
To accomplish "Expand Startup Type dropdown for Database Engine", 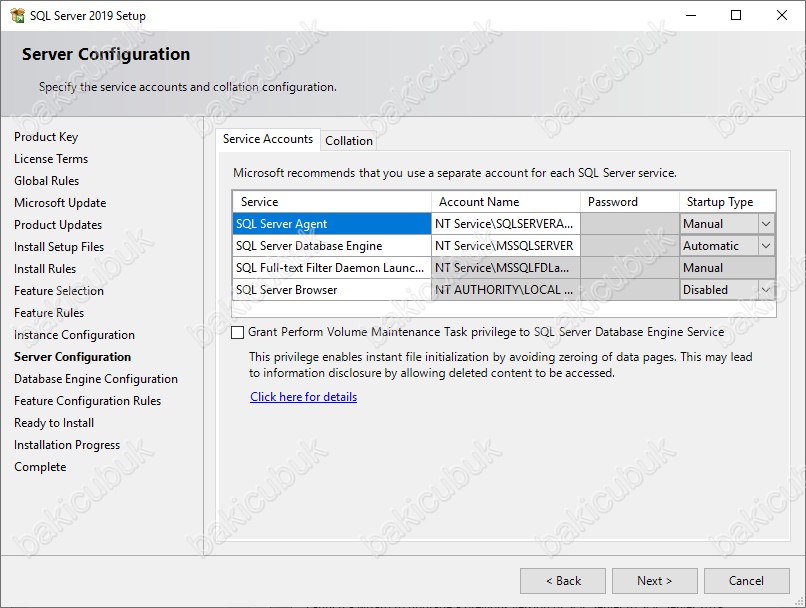I will [766, 246].
